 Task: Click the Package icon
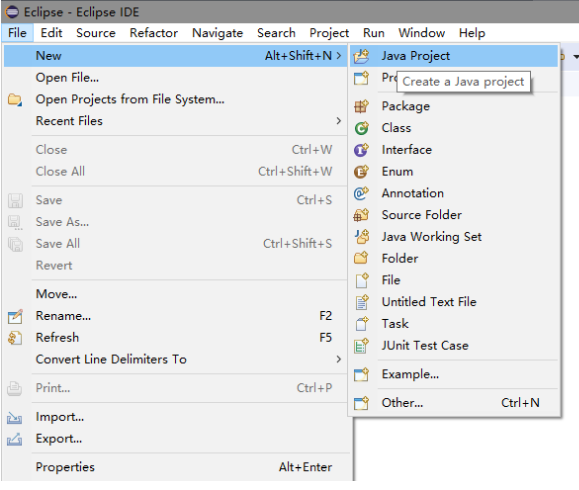(361, 106)
